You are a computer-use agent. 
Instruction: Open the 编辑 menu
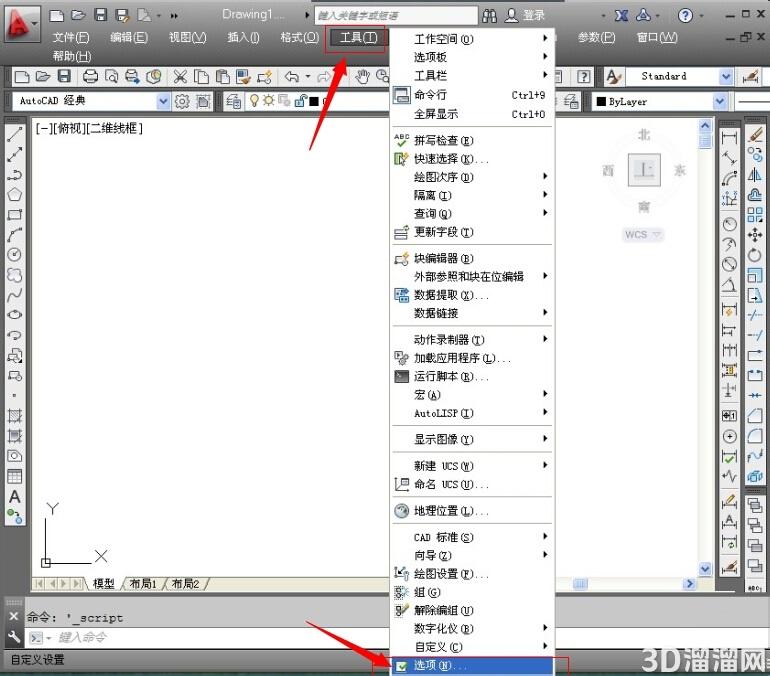pyautogui.click(x=129, y=37)
